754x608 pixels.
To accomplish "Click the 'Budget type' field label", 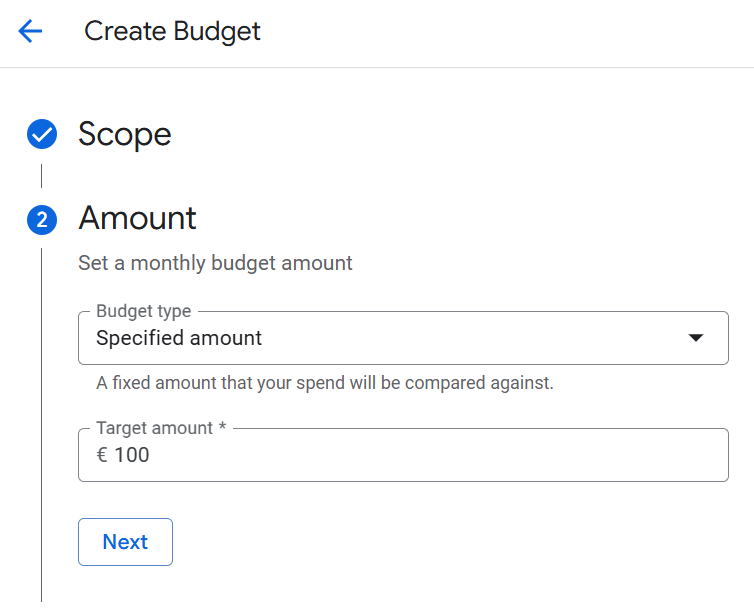I will [143, 311].
